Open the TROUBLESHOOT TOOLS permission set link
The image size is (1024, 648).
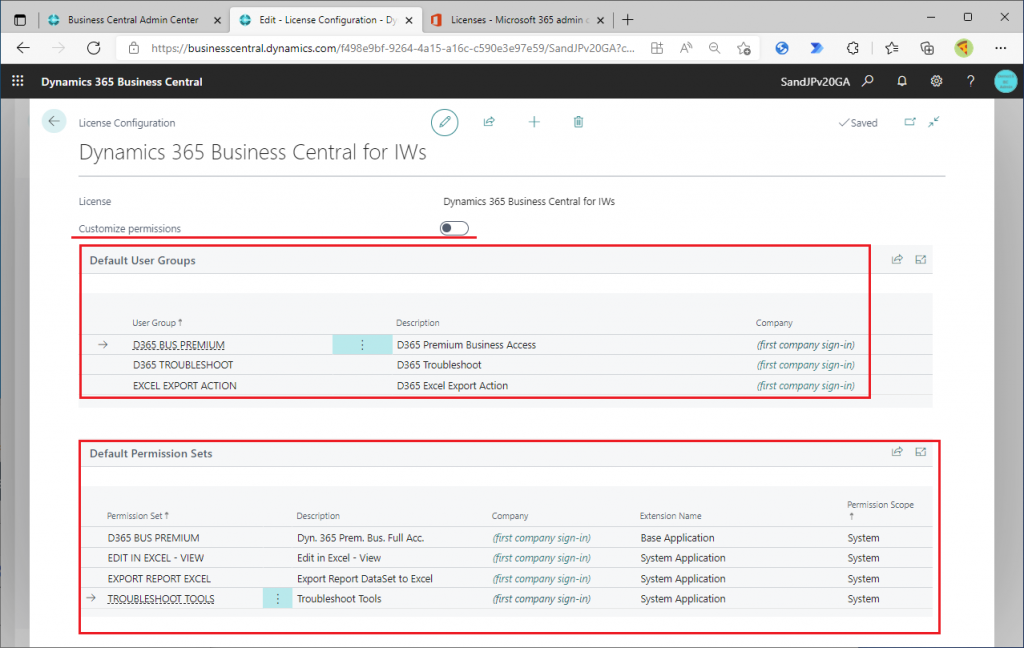161,598
